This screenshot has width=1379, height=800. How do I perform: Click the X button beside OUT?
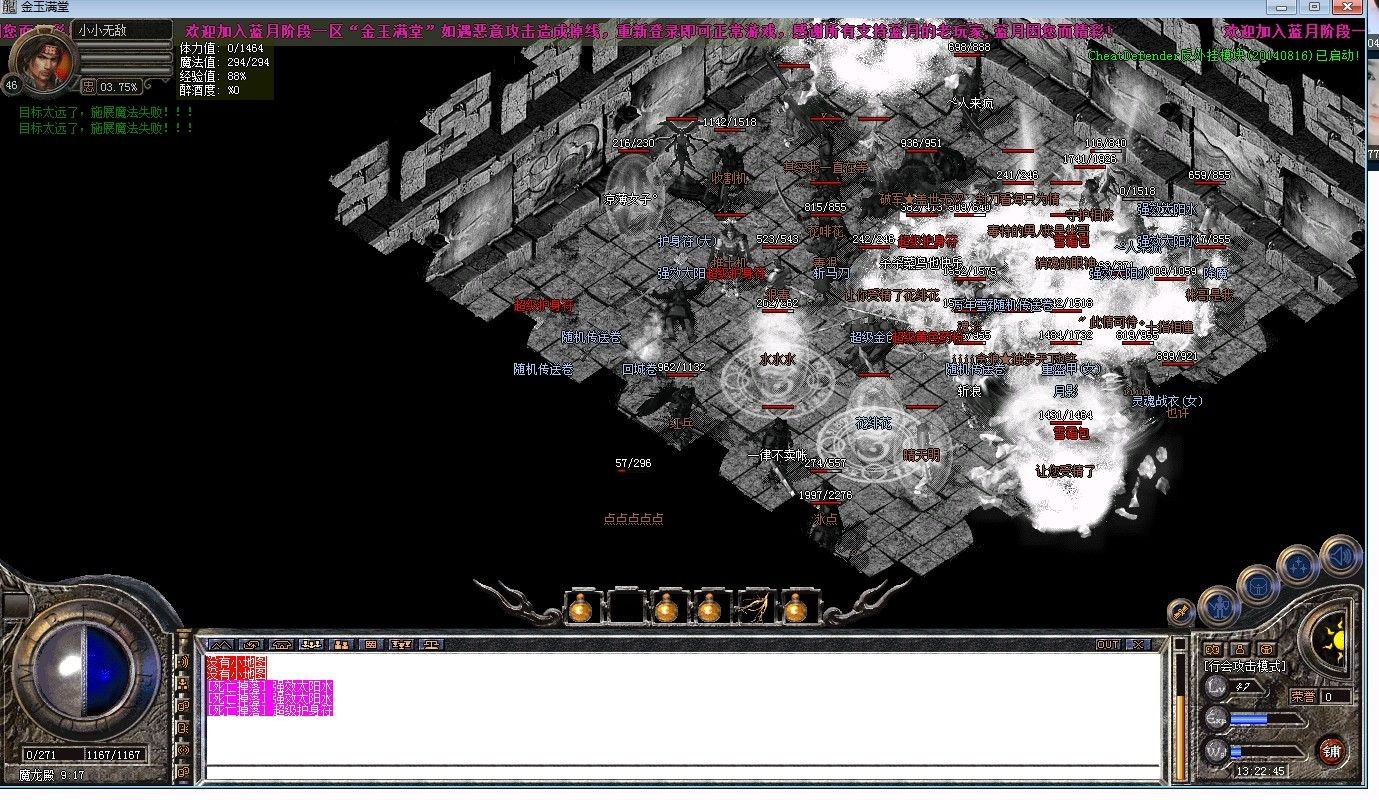[1137, 644]
